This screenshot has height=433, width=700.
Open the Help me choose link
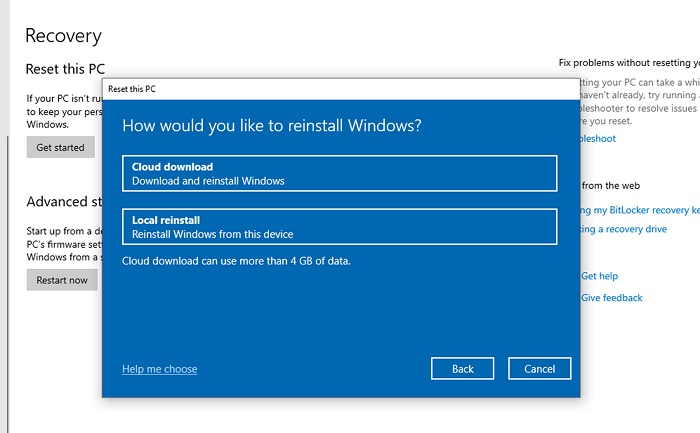tap(159, 369)
